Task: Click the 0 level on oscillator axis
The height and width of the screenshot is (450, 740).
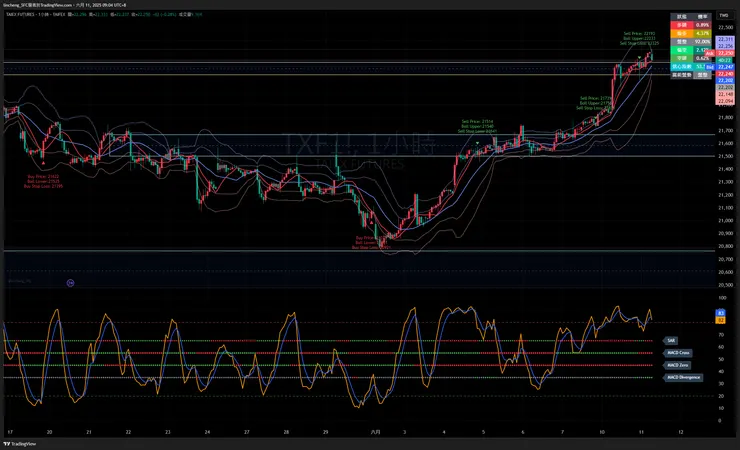Action: pyautogui.click(x=720, y=421)
